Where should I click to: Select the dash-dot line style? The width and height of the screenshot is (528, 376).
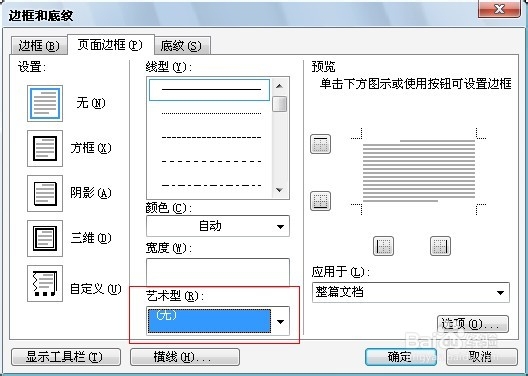[211, 185]
